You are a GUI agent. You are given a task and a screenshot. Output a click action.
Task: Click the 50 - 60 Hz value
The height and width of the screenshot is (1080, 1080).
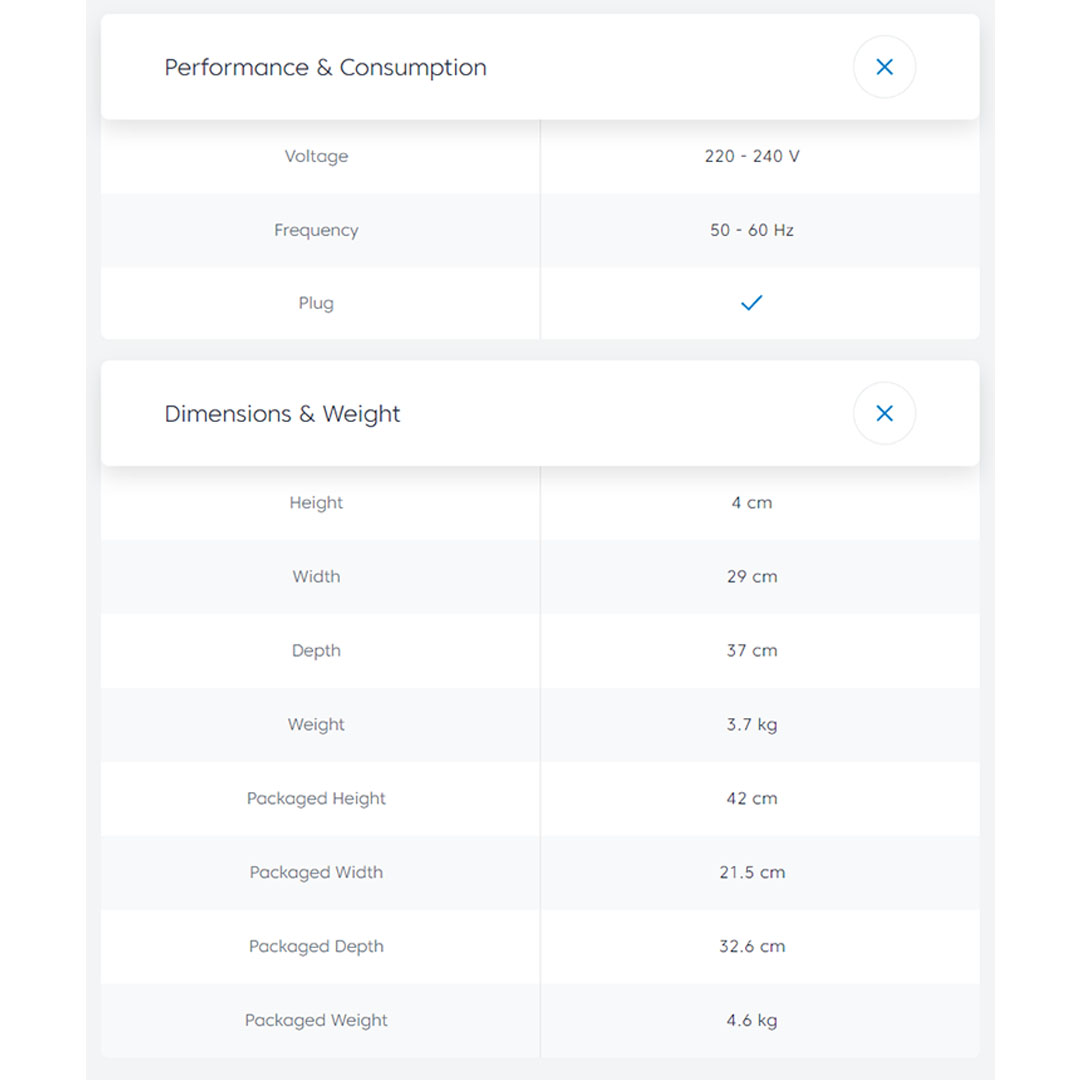click(751, 230)
